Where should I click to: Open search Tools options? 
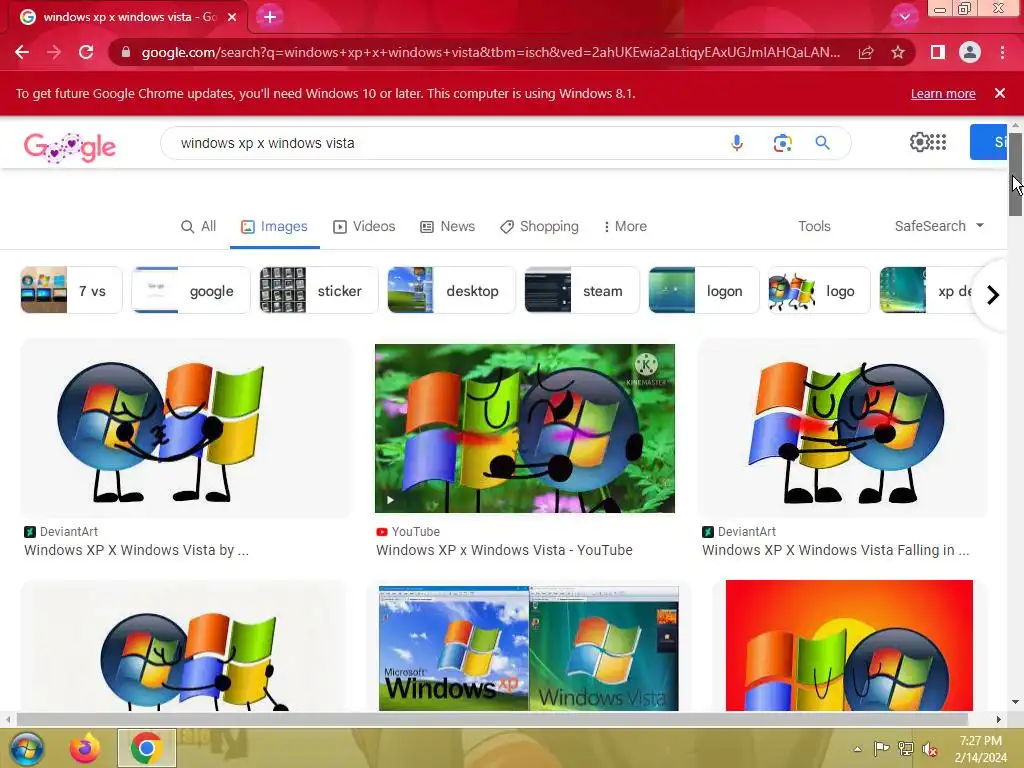(x=814, y=227)
